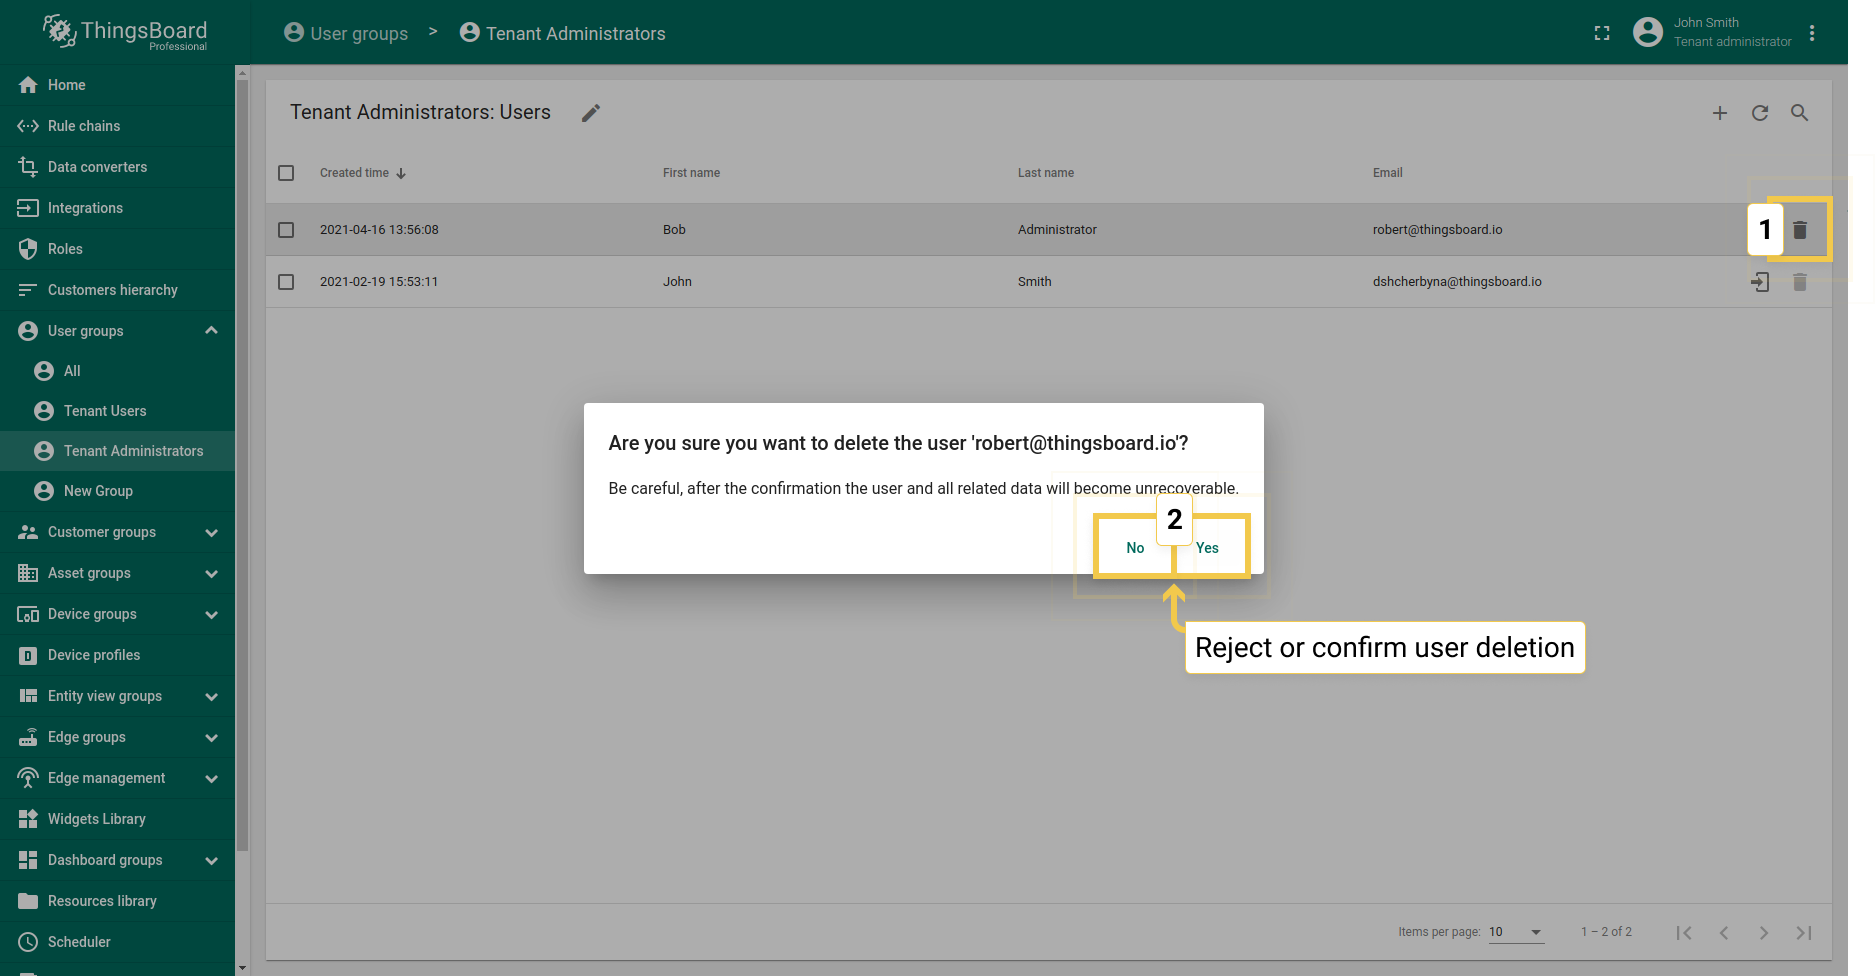Screen dimensions: 1875x976
Task: Click sidebar scroll down arrow
Action: [242, 968]
